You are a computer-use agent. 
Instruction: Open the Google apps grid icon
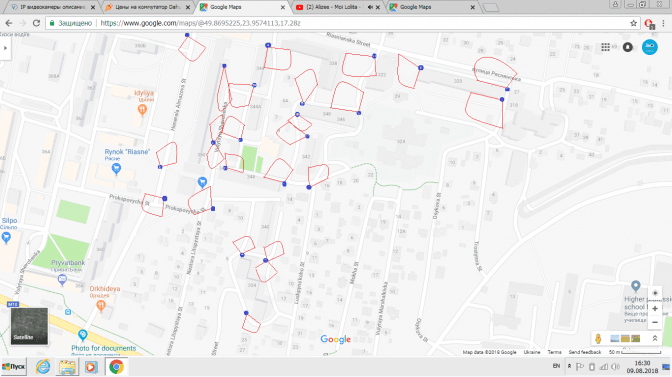click(x=605, y=47)
